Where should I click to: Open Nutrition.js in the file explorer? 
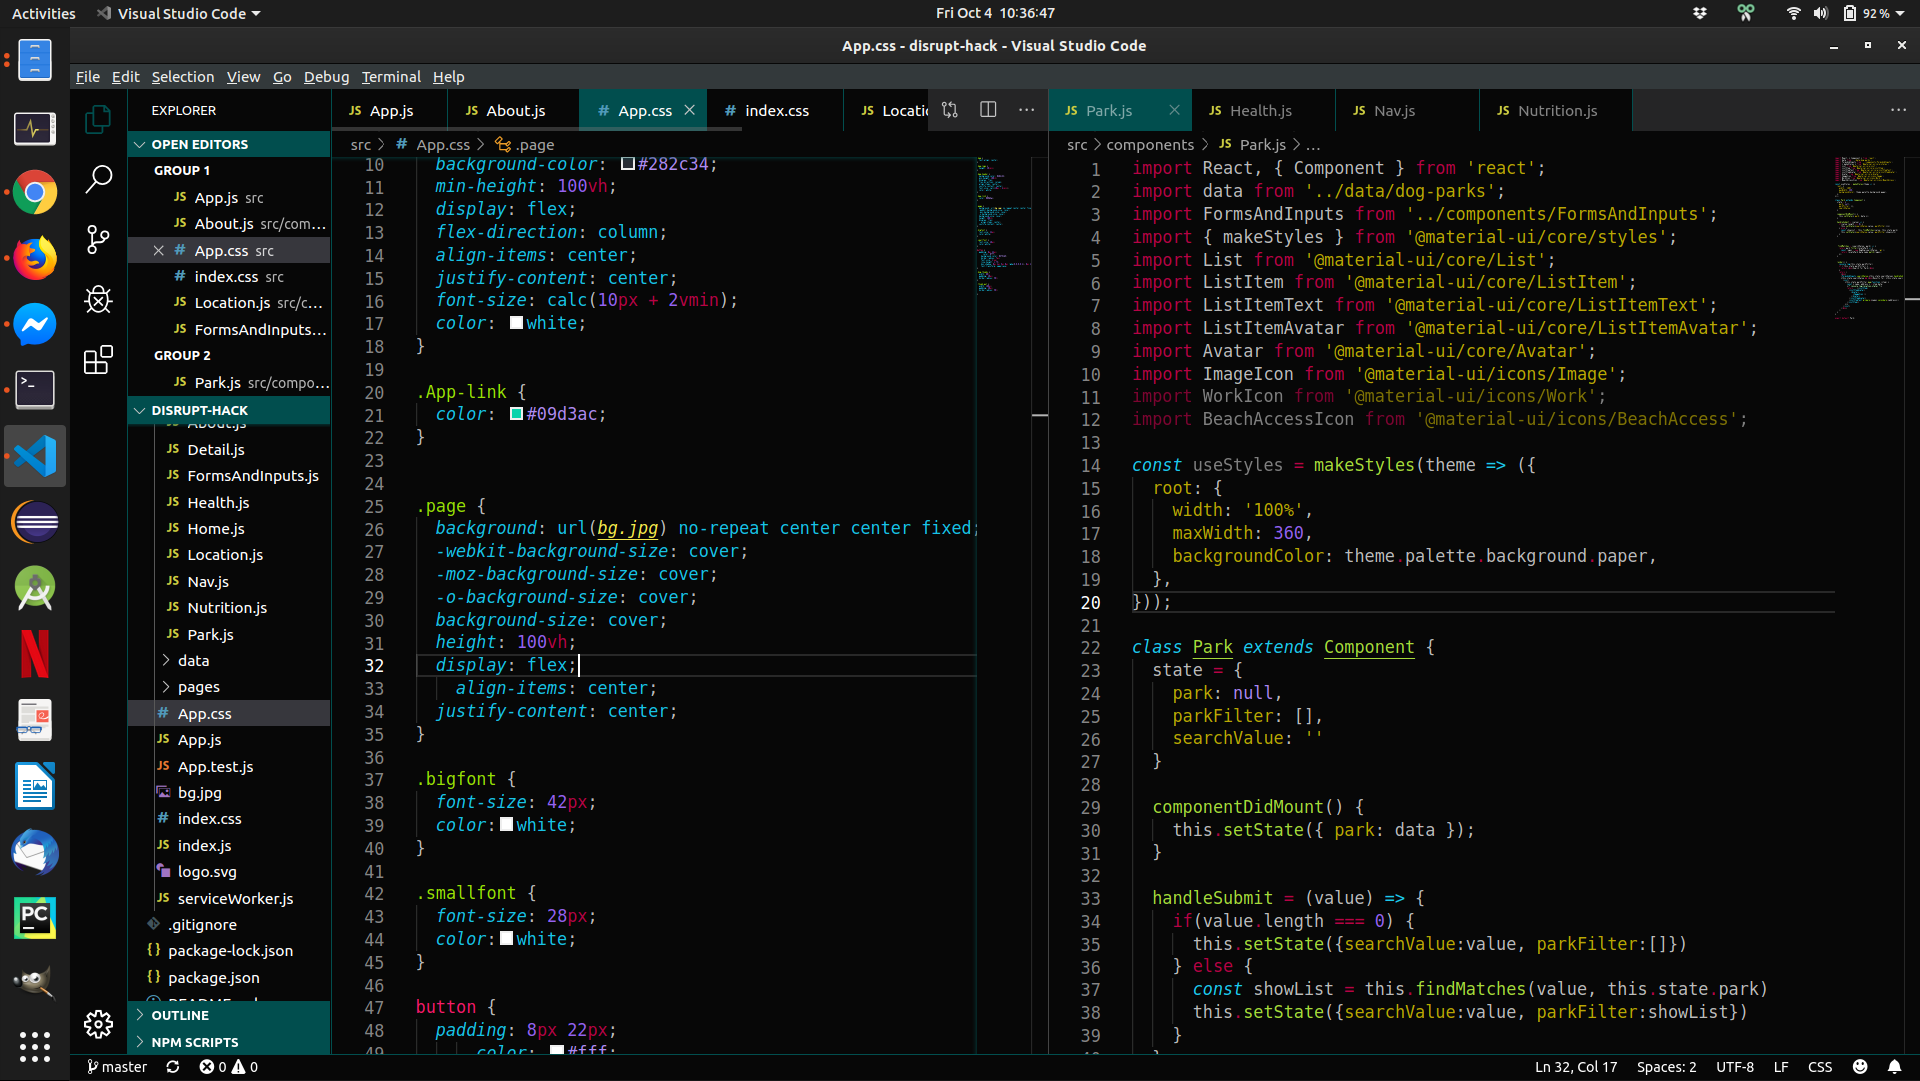click(227, 608)
